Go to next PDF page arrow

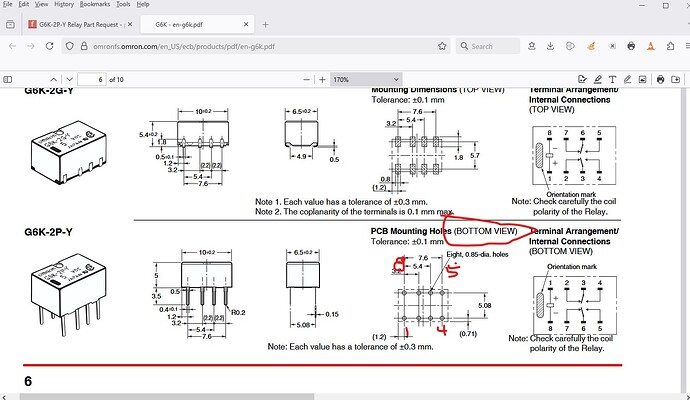point(70,80)
